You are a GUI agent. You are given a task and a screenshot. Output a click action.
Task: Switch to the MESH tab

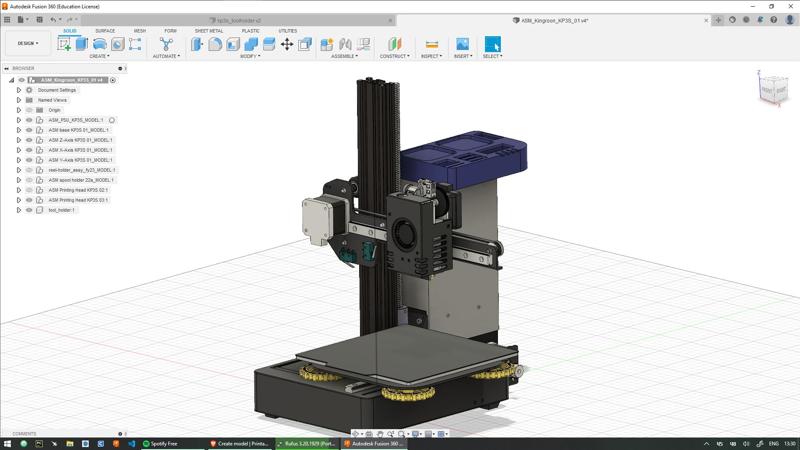139,31
